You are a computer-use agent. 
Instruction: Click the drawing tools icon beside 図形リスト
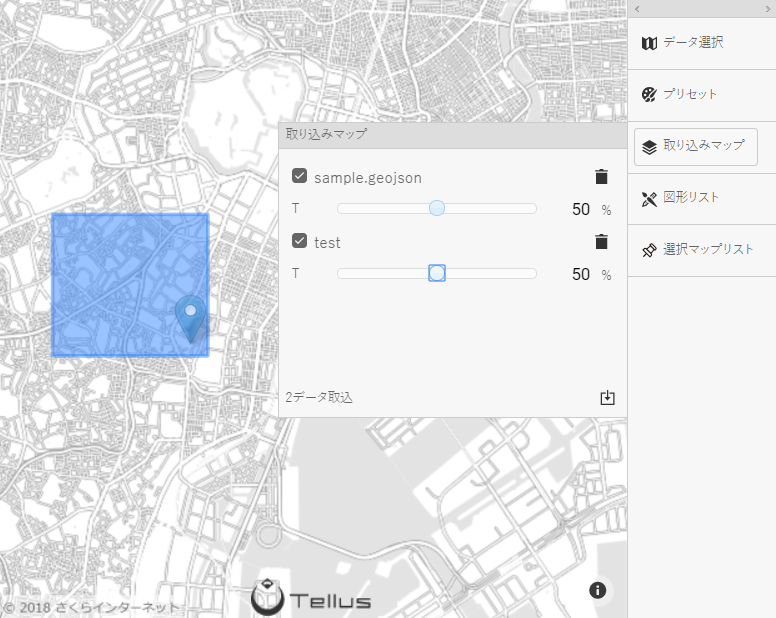pos(649,199)
